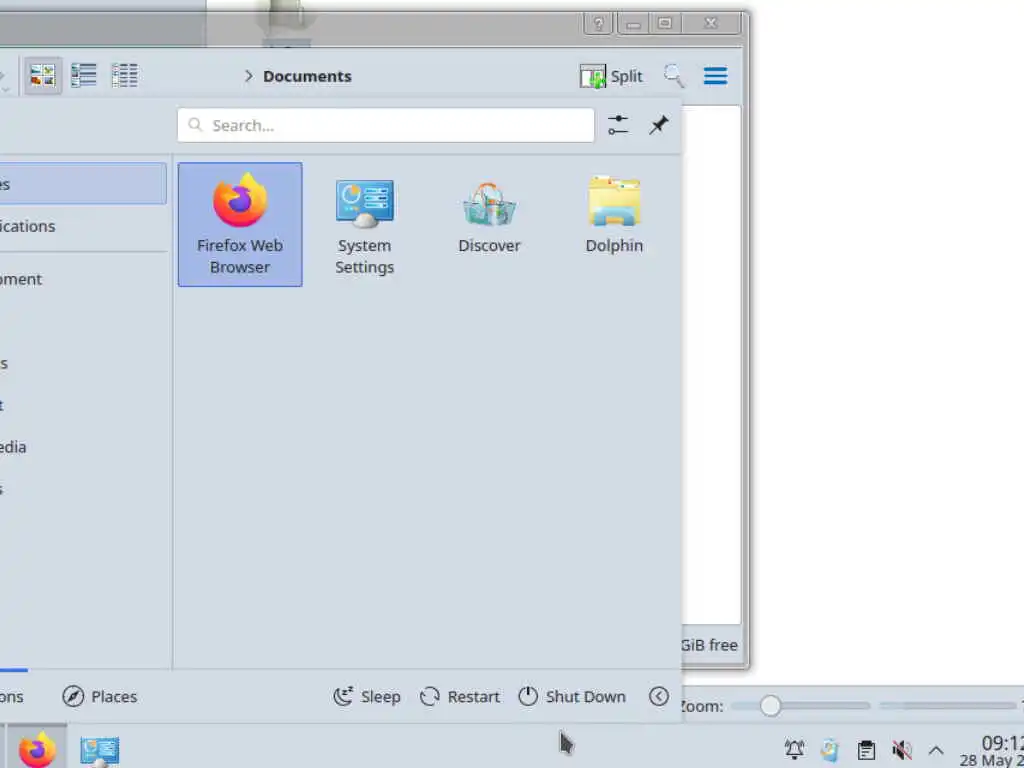The width and height of the screenshot is (1024, 768).
Task: Click the Documents breadcrumb in Dolphin
Action: [307, 76]
